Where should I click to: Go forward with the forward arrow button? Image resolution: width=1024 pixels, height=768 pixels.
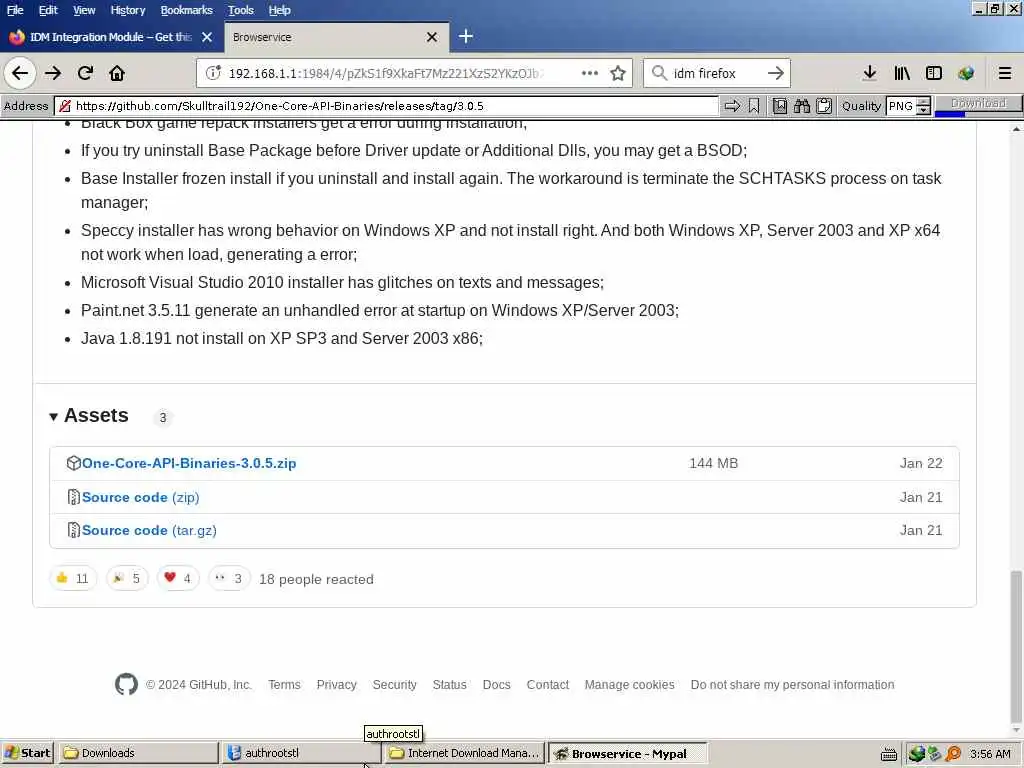click(x=53, y=73)
